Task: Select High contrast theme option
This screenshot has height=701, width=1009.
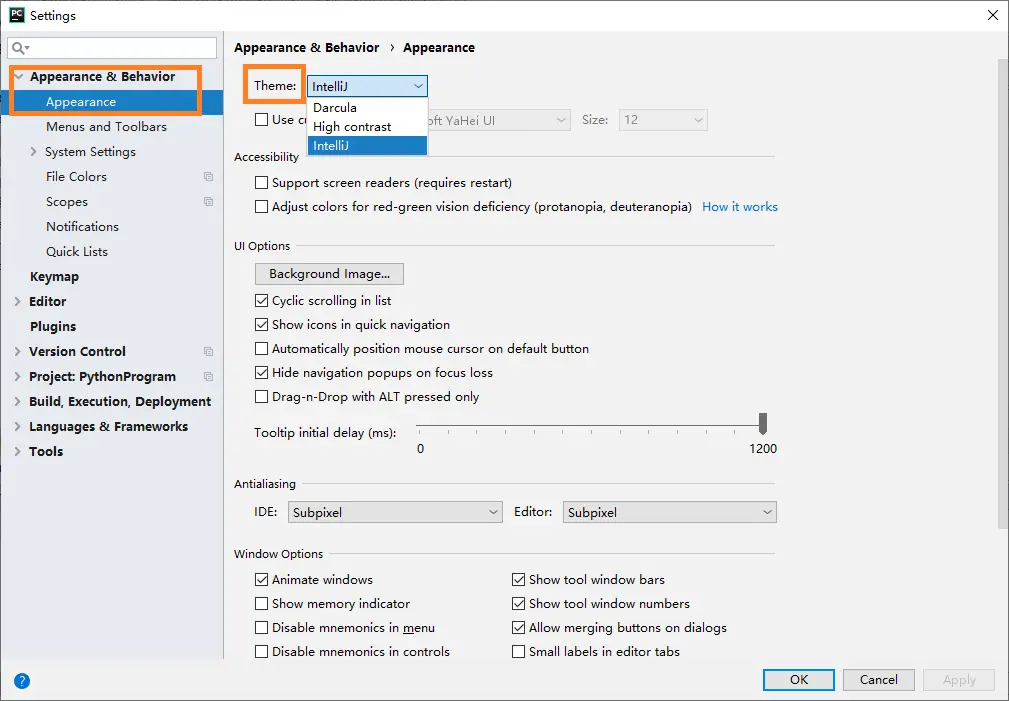Action: coord(367,127)
